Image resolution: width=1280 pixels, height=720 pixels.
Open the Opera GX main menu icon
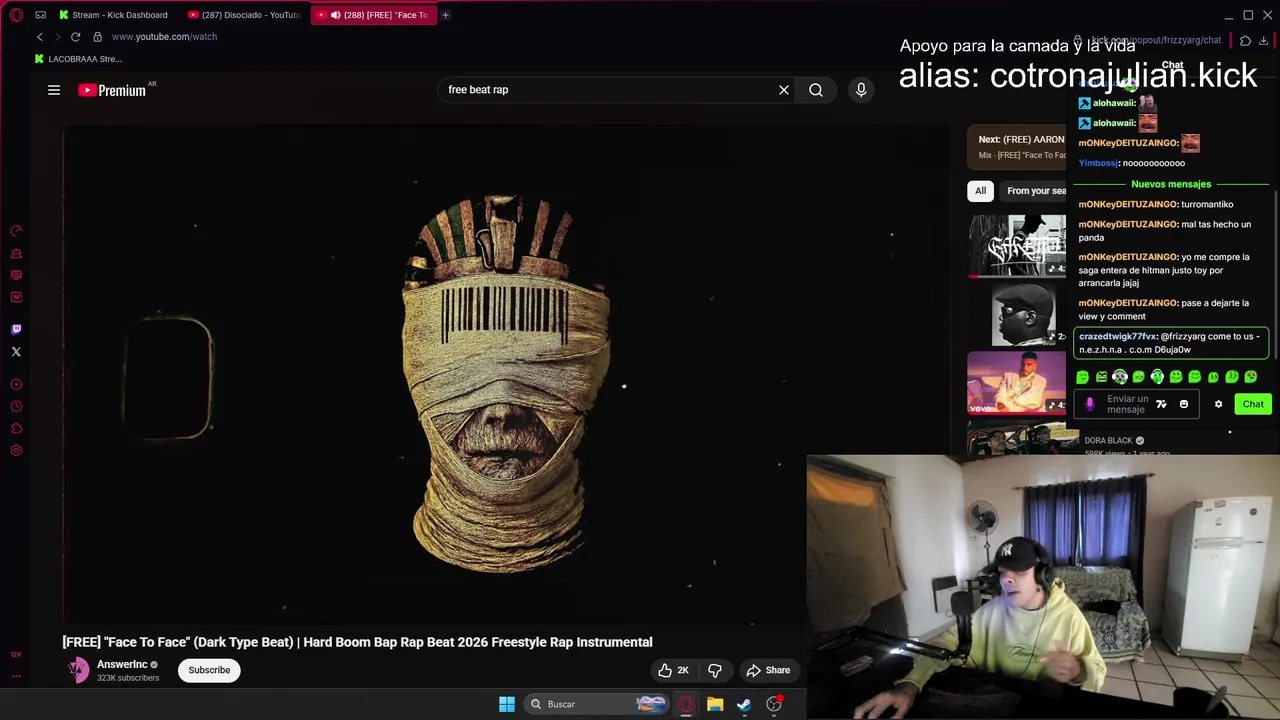coord(16,15)
